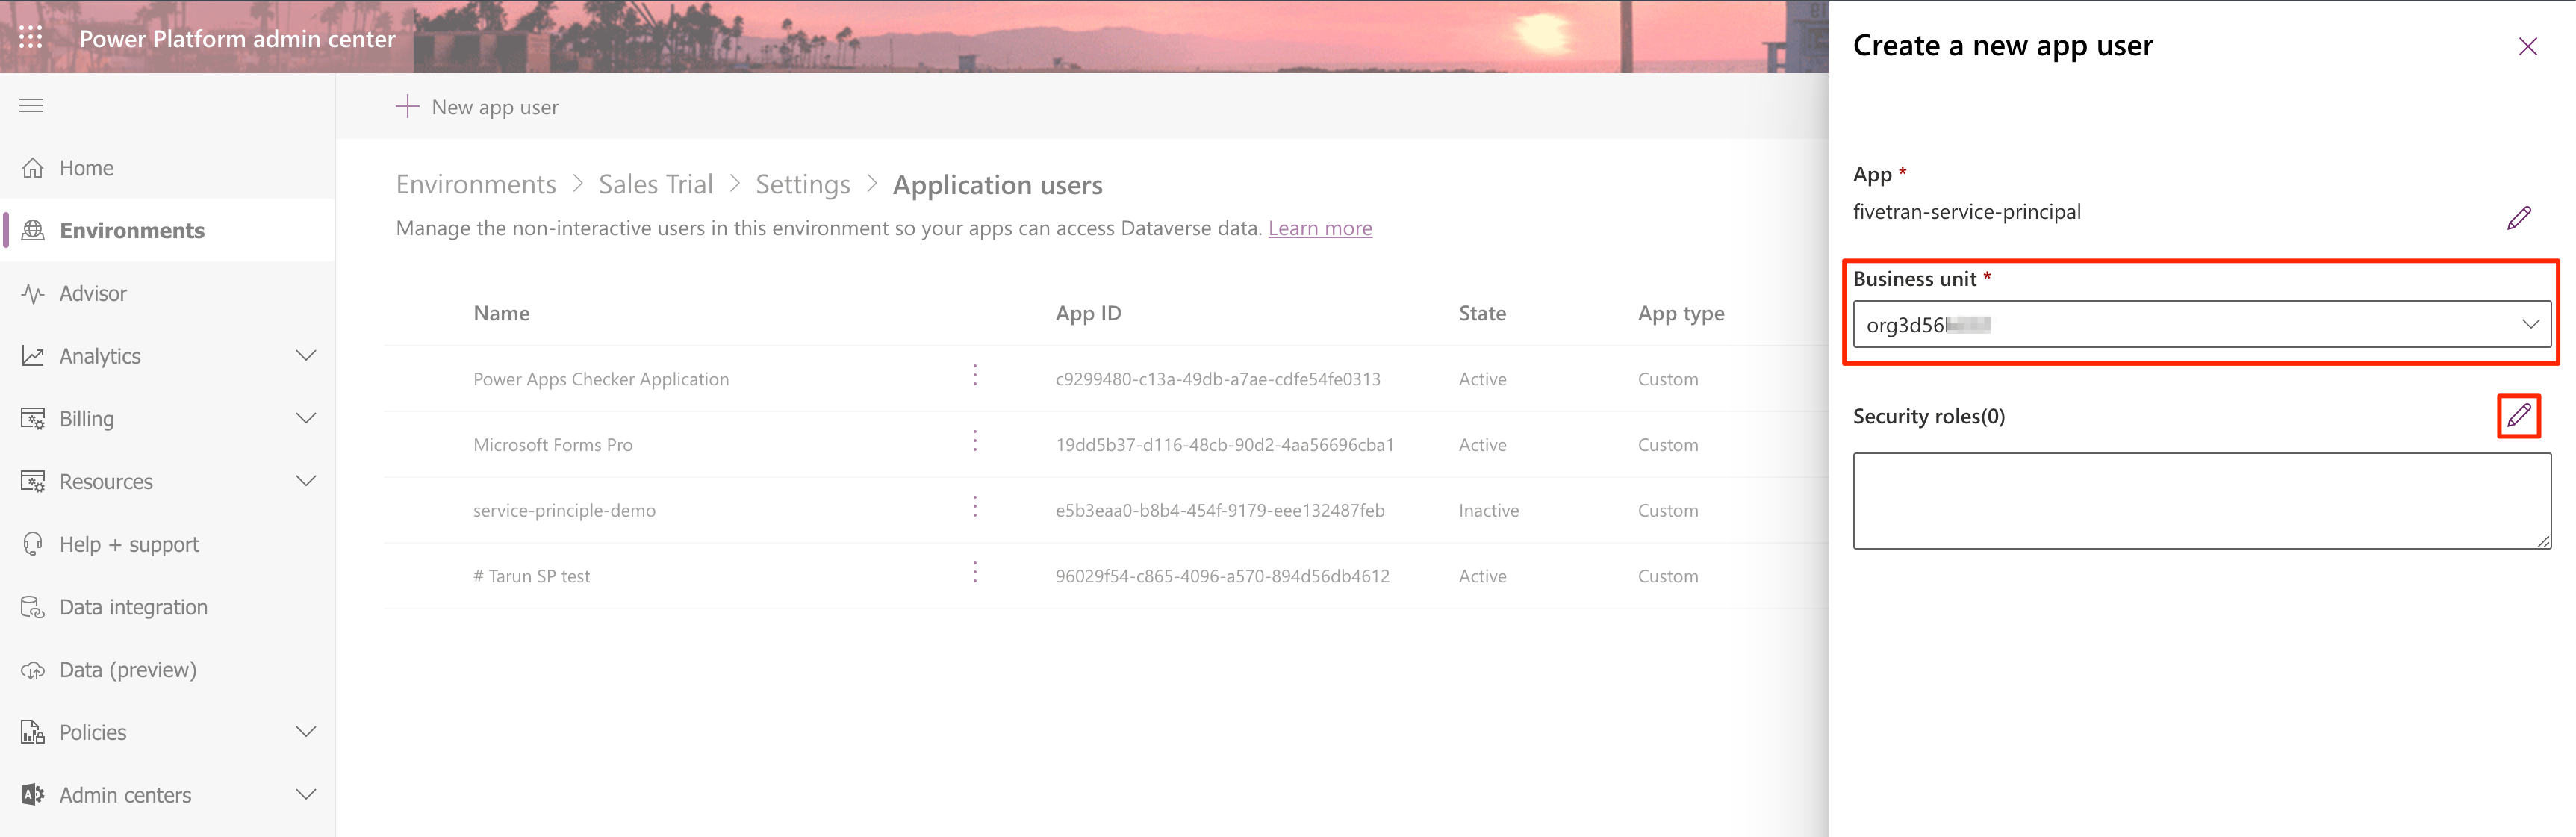
Task: Open more options for Microsoft Forms Pro
Action: pyautogui.click(x=975, y=441)
